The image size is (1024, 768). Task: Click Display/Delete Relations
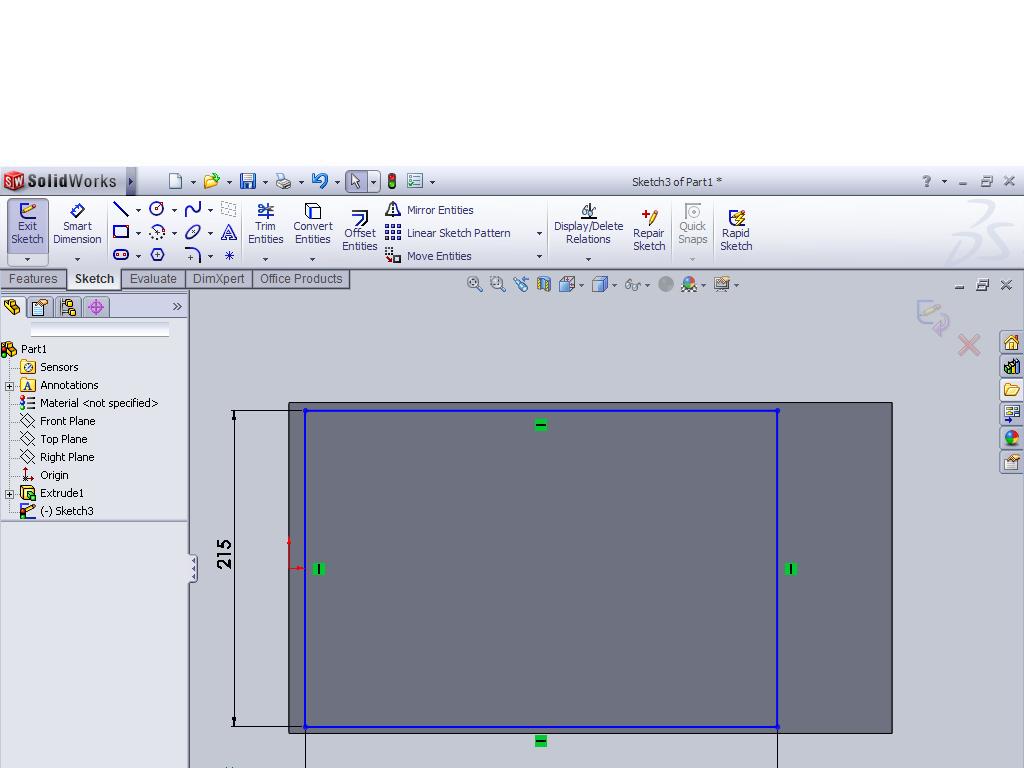[x=588, y=225]
